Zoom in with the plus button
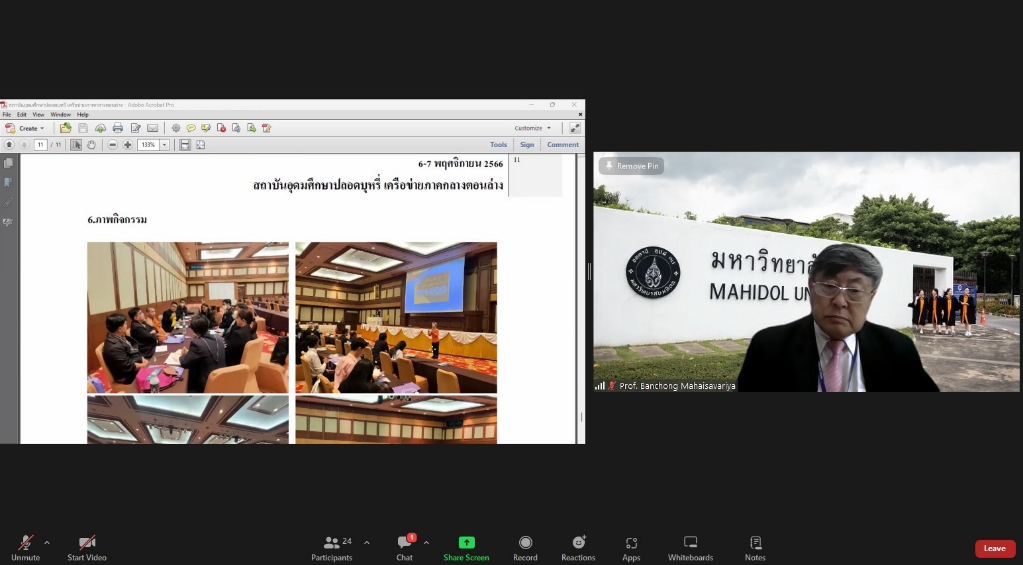Image resolution: width=1023 pixels, height=565 pixels. [128, 145]
